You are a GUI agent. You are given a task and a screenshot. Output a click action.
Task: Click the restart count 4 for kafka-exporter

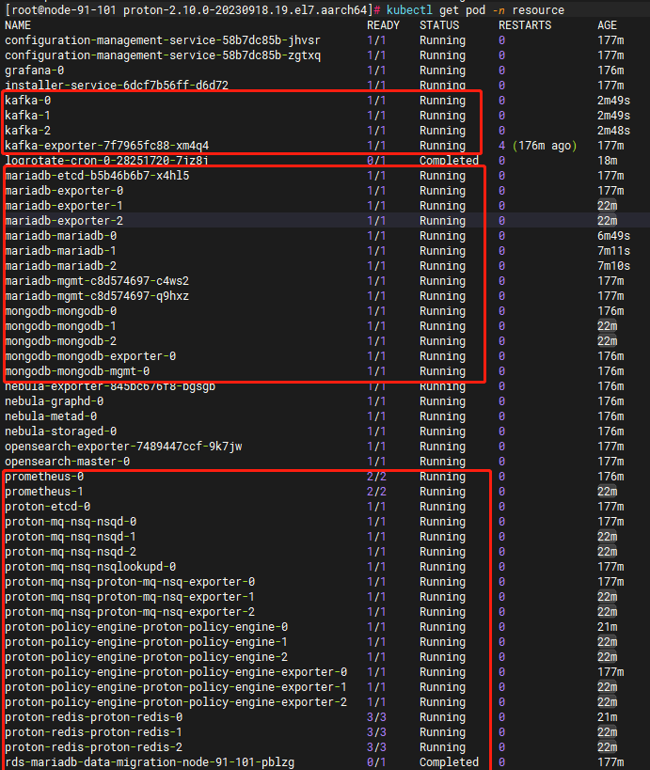pyautogui.click(x=501, y=145)
